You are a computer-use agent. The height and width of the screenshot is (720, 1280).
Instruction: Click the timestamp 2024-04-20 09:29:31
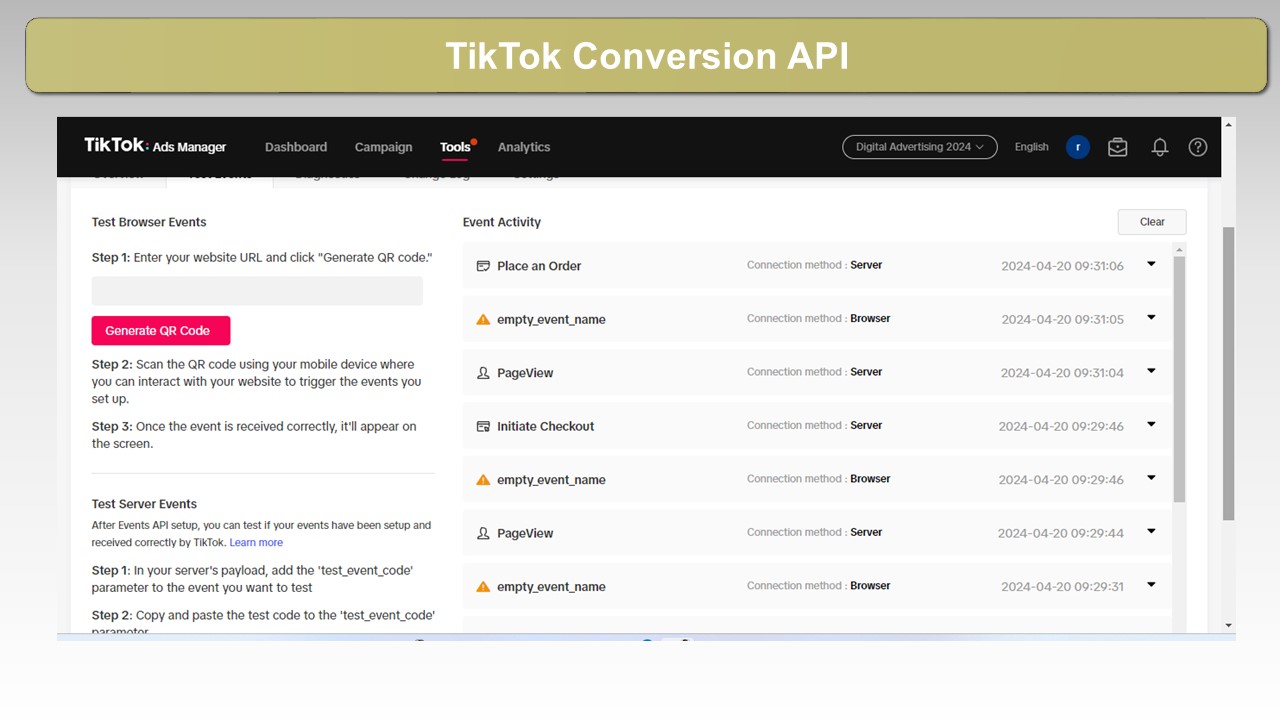tap(1062, 587)
